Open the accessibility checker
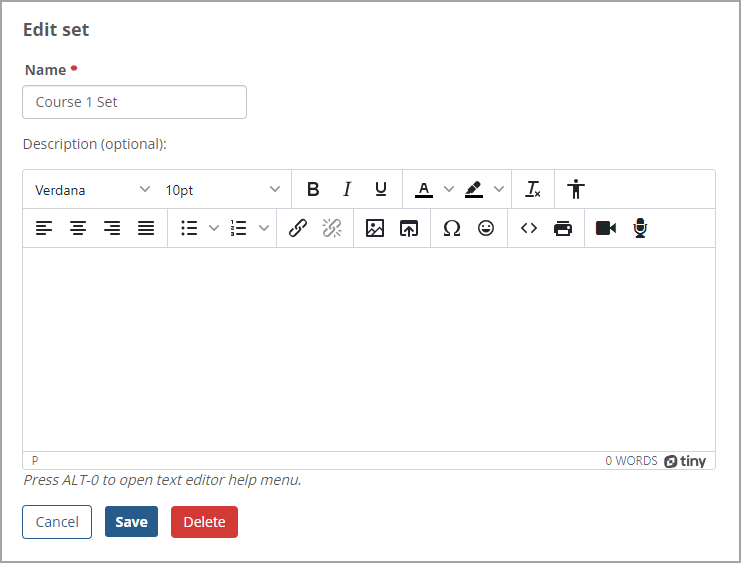 (575, 189)
